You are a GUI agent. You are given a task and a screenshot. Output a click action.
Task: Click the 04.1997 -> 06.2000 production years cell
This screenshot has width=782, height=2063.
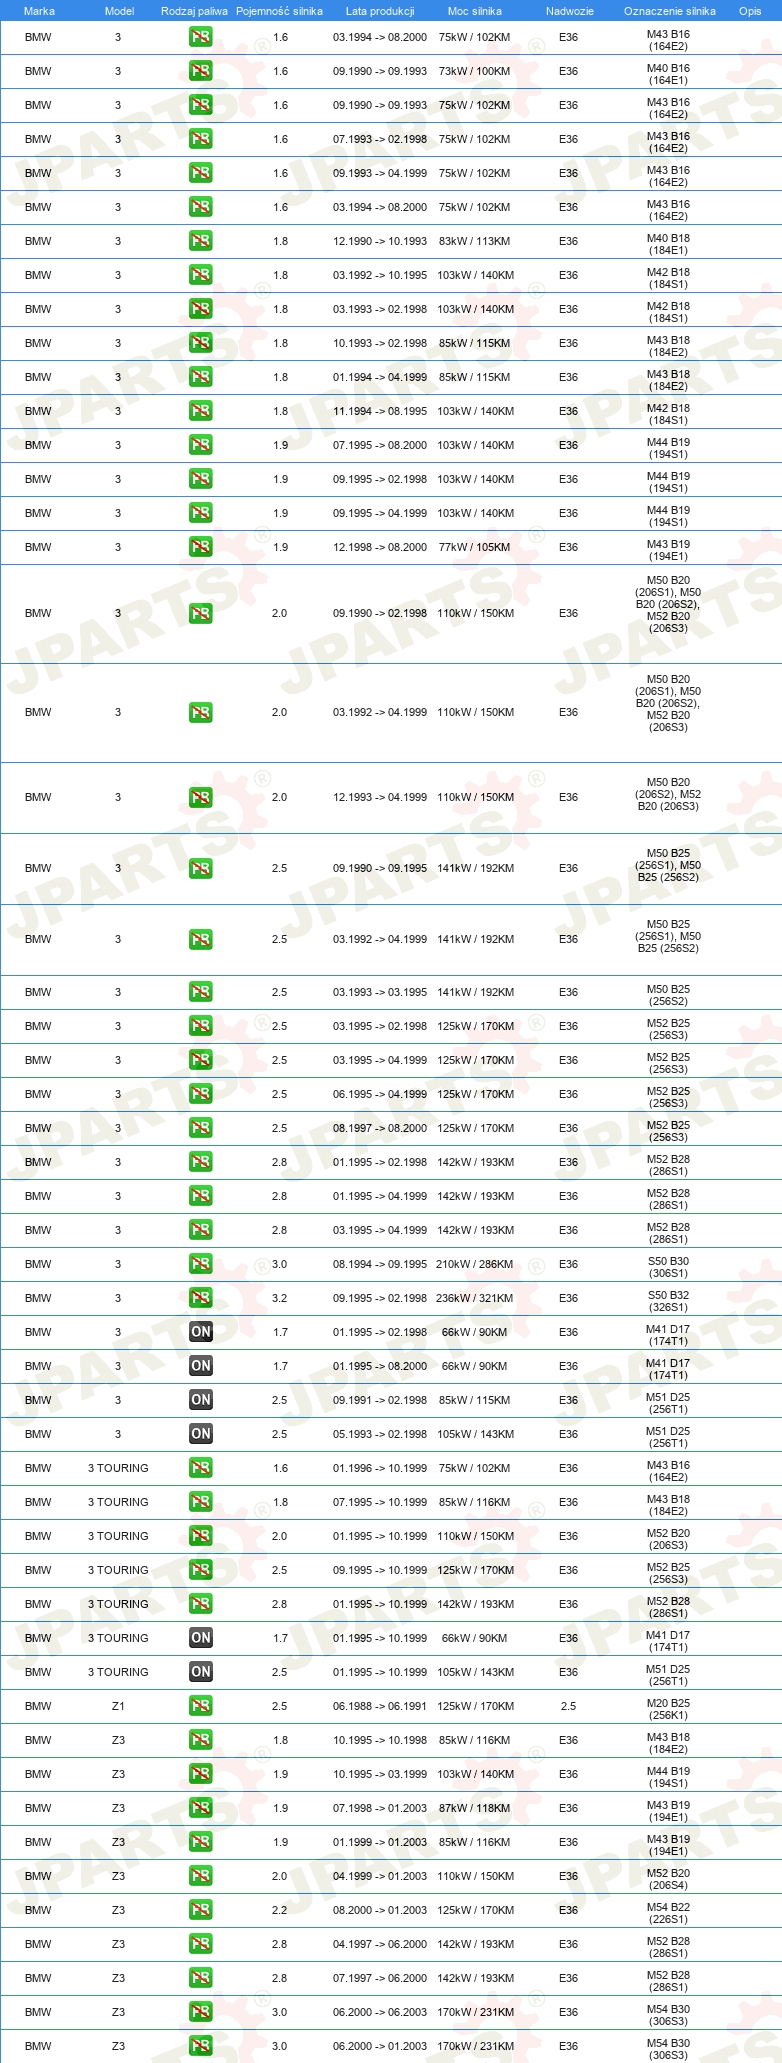click(x=380, y=1944)
